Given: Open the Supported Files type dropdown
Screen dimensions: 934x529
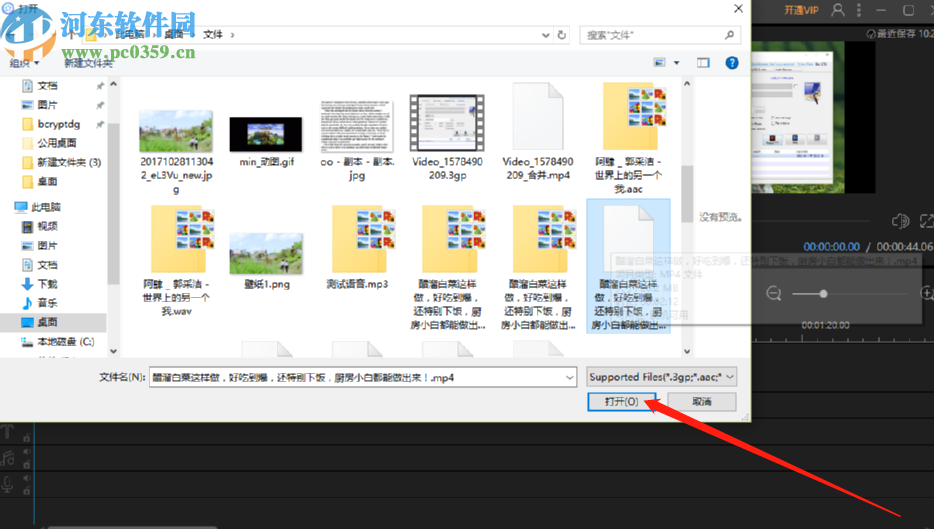Looking at the screenshot, I should coord(662,376).
